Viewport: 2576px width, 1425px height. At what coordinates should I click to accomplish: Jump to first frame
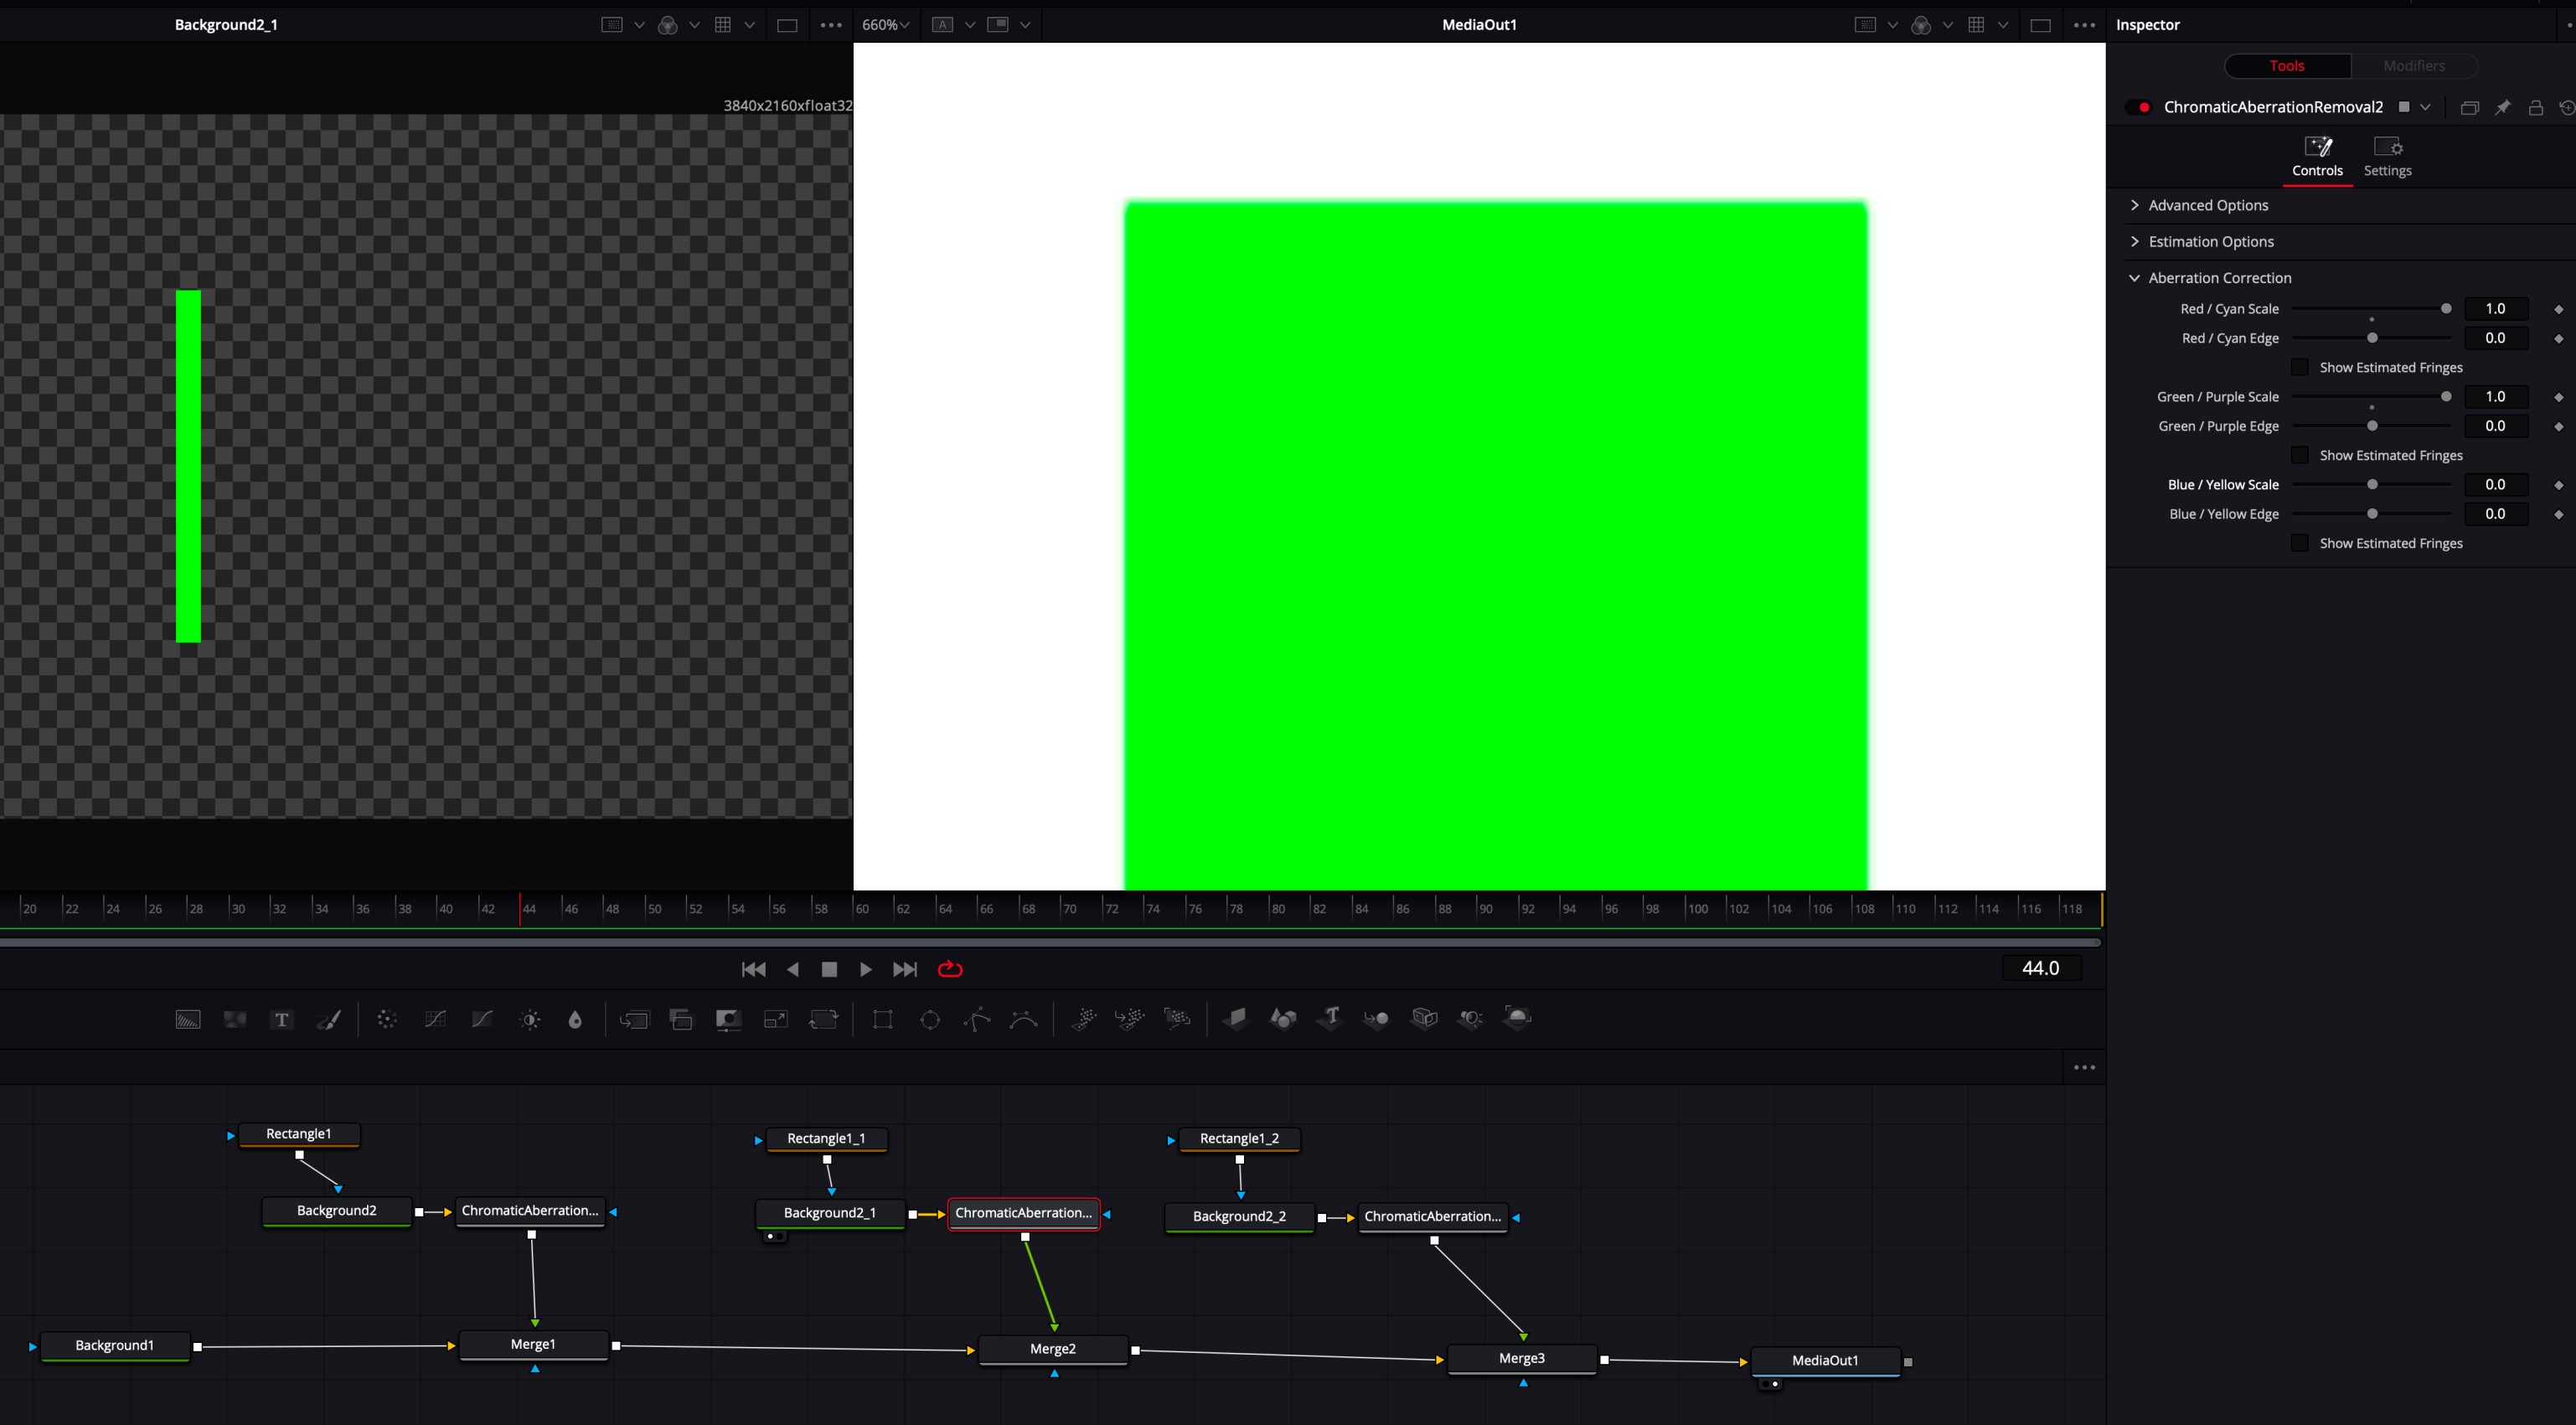[754, 969]
